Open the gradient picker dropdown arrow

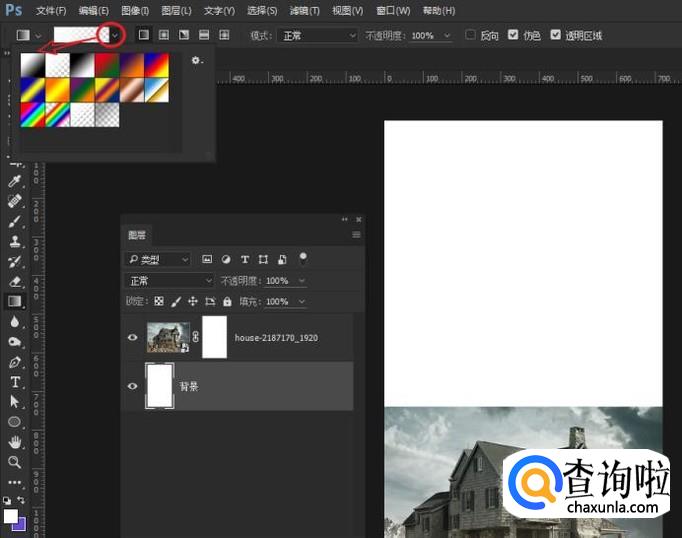(x=114, y=35)
